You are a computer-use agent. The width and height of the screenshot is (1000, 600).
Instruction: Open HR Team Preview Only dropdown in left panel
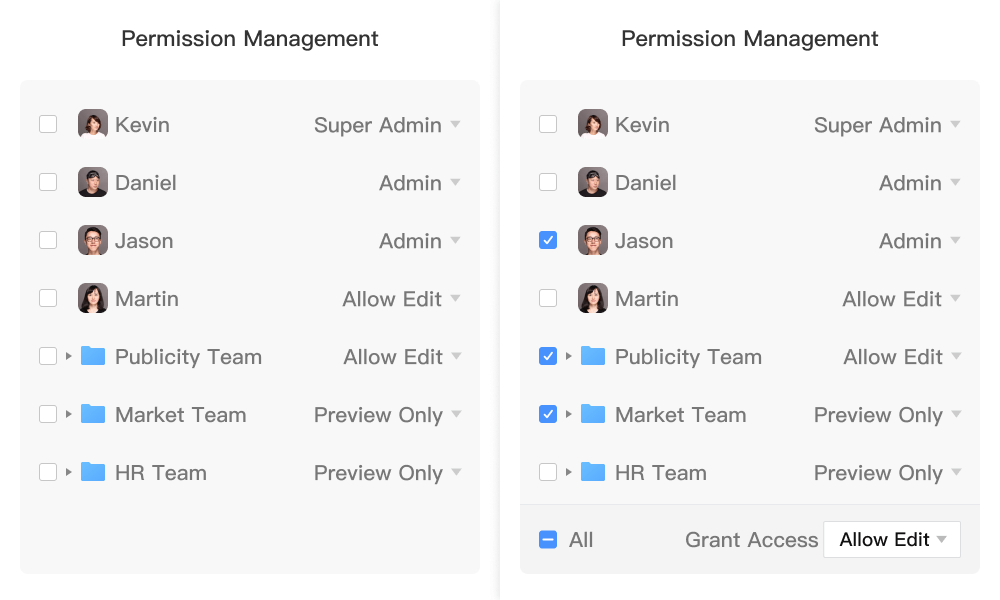tap(387, 473)
